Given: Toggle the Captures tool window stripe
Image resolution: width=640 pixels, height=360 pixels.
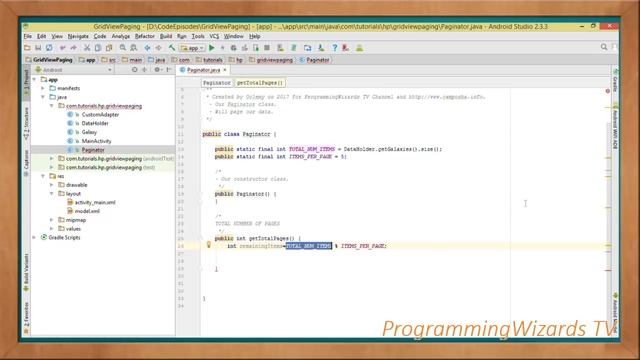Looking at the screenshot, I should pos(27,163).
